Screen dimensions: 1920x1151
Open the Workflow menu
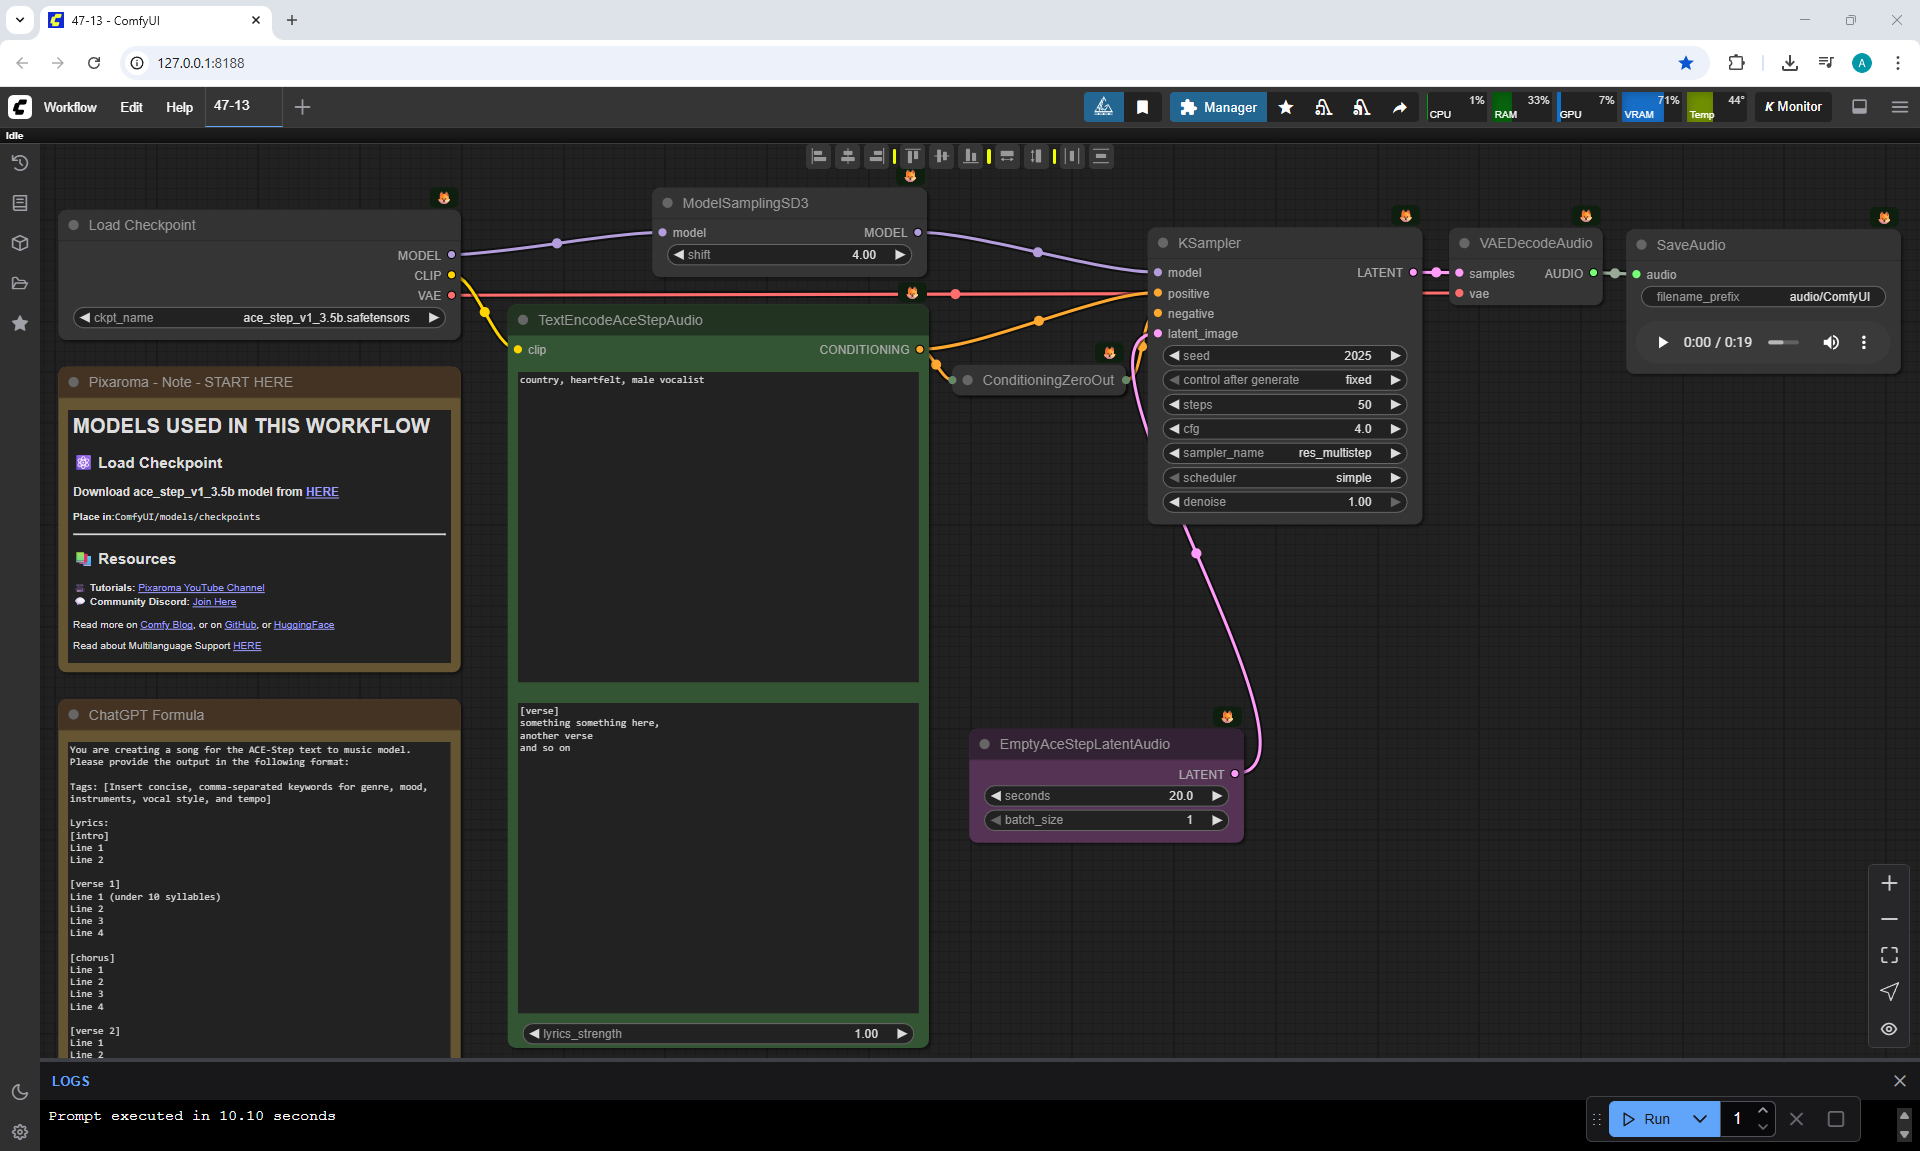pyautogui.click(x=70, y=107)
